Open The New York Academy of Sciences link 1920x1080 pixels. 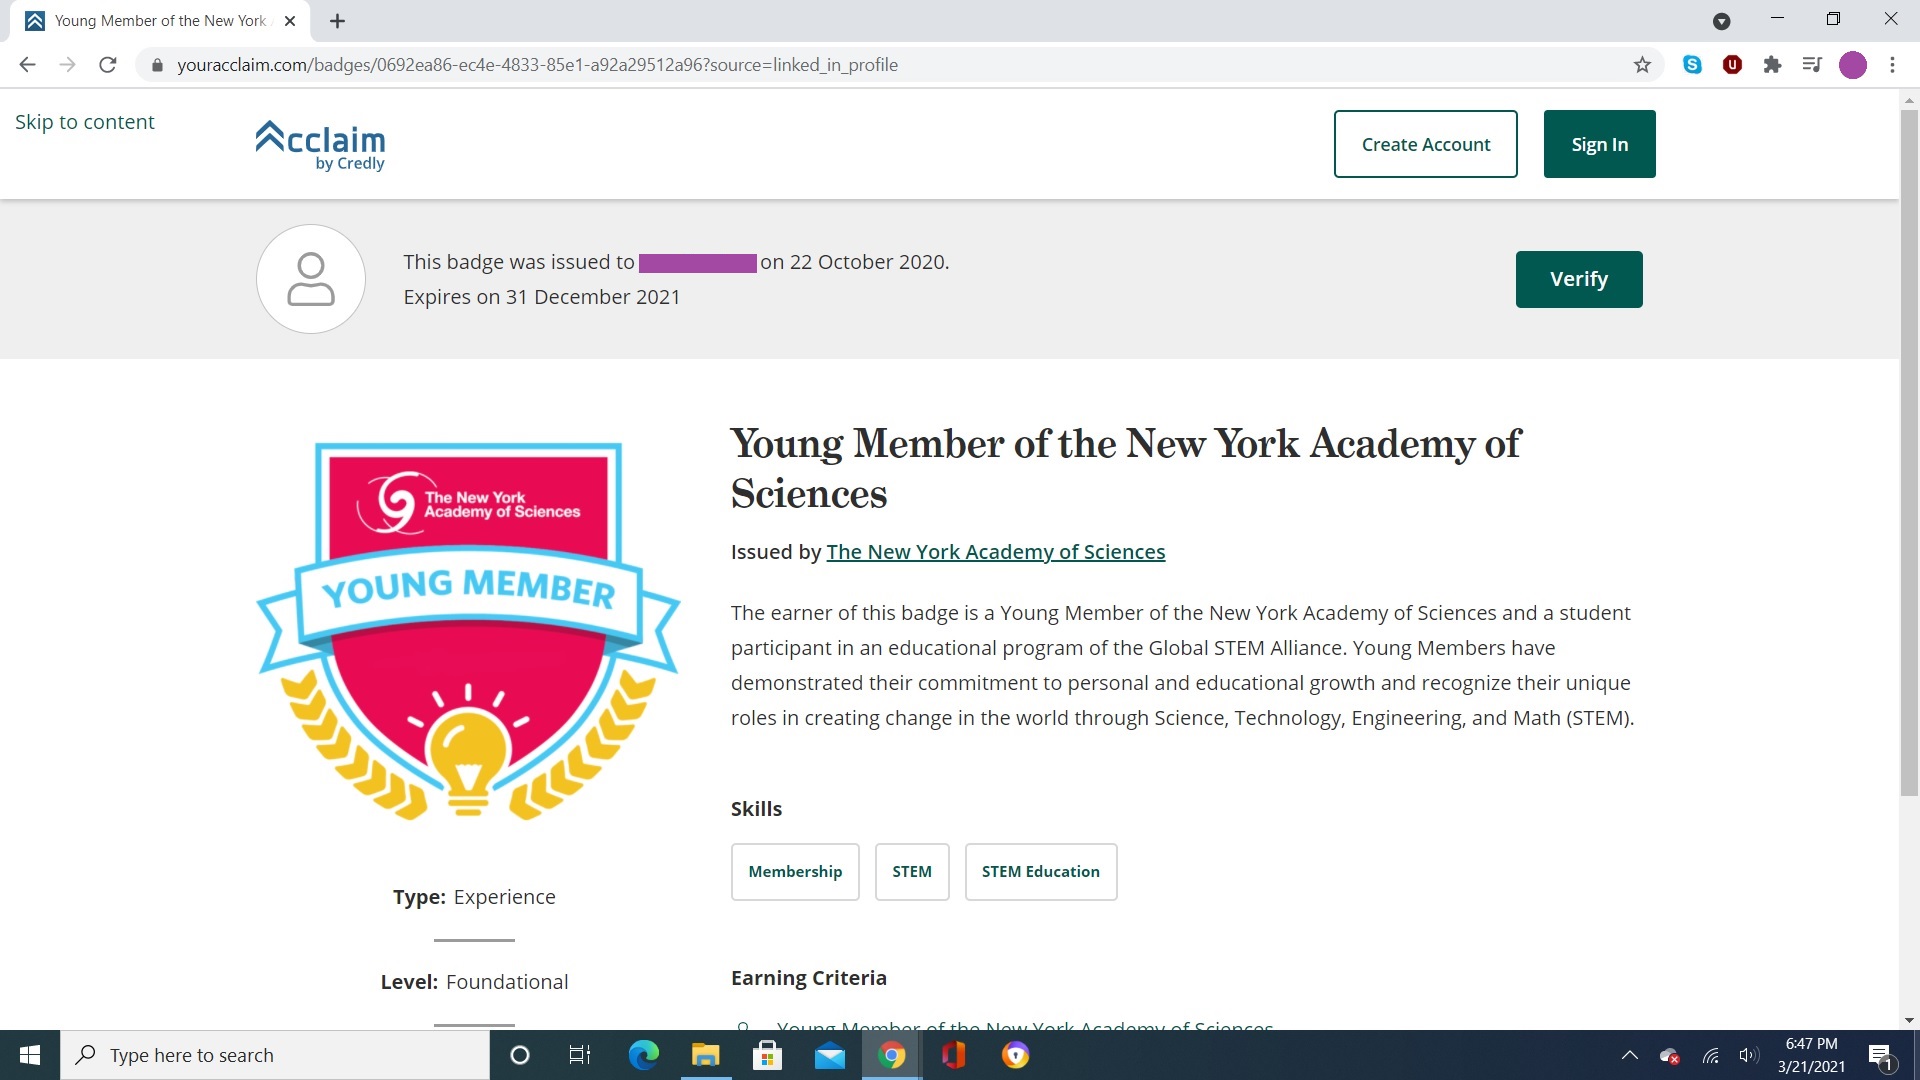tap(995, 552)
